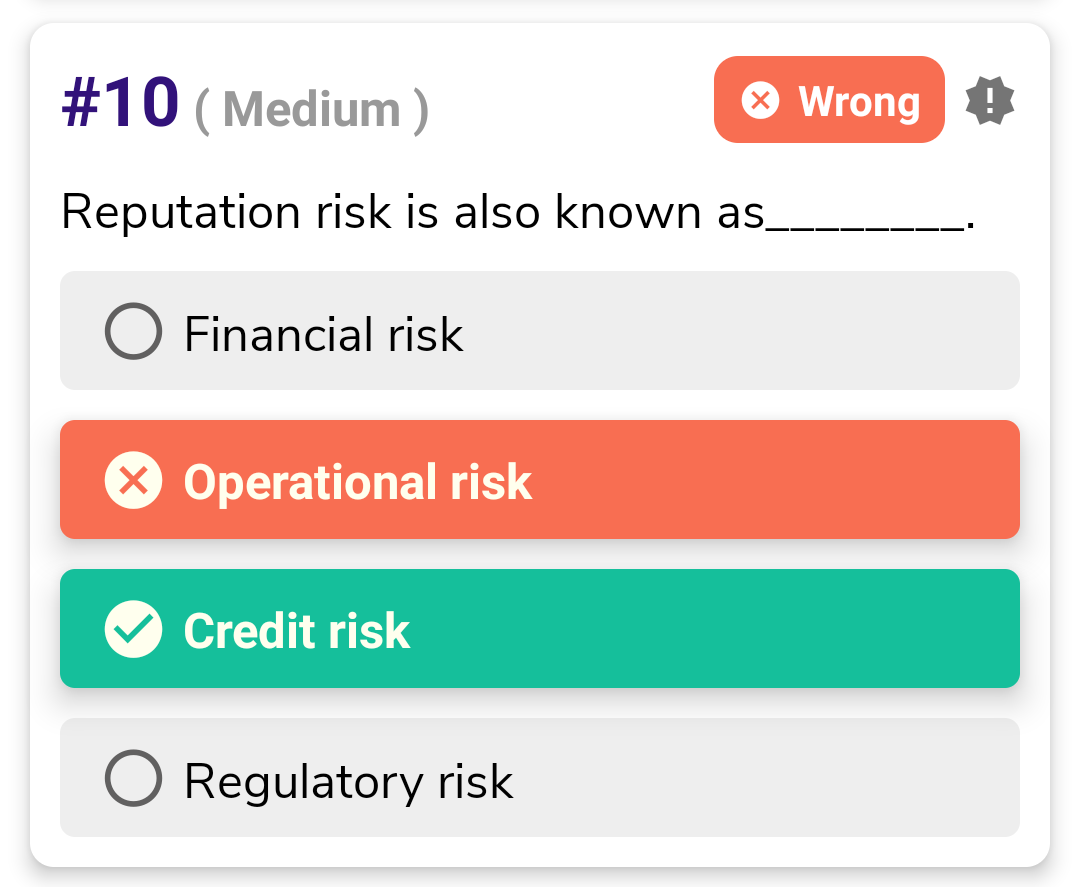Click the checkmark icon beside Credit risk
Viewport: 1079px width, 887px height.
[133, 630]
